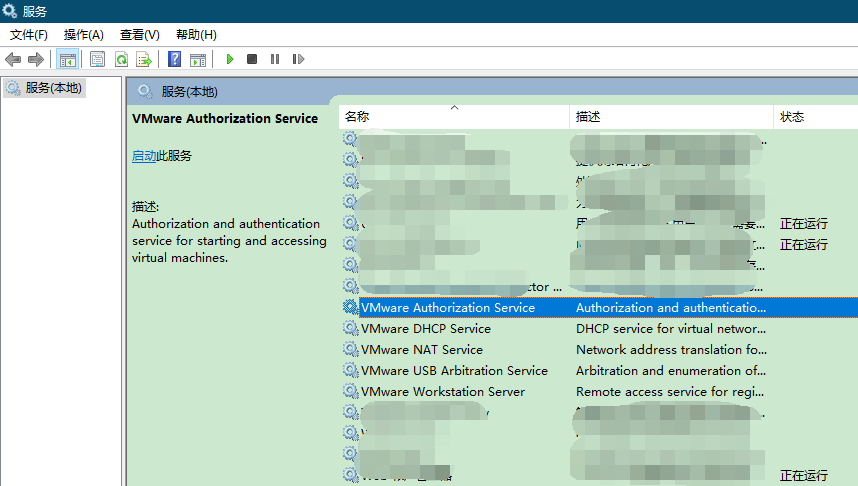Viewport: 858px width, 486px height.
Task: Click the 服务(本地) header in the right pane
Action: [x=189, y=91]
